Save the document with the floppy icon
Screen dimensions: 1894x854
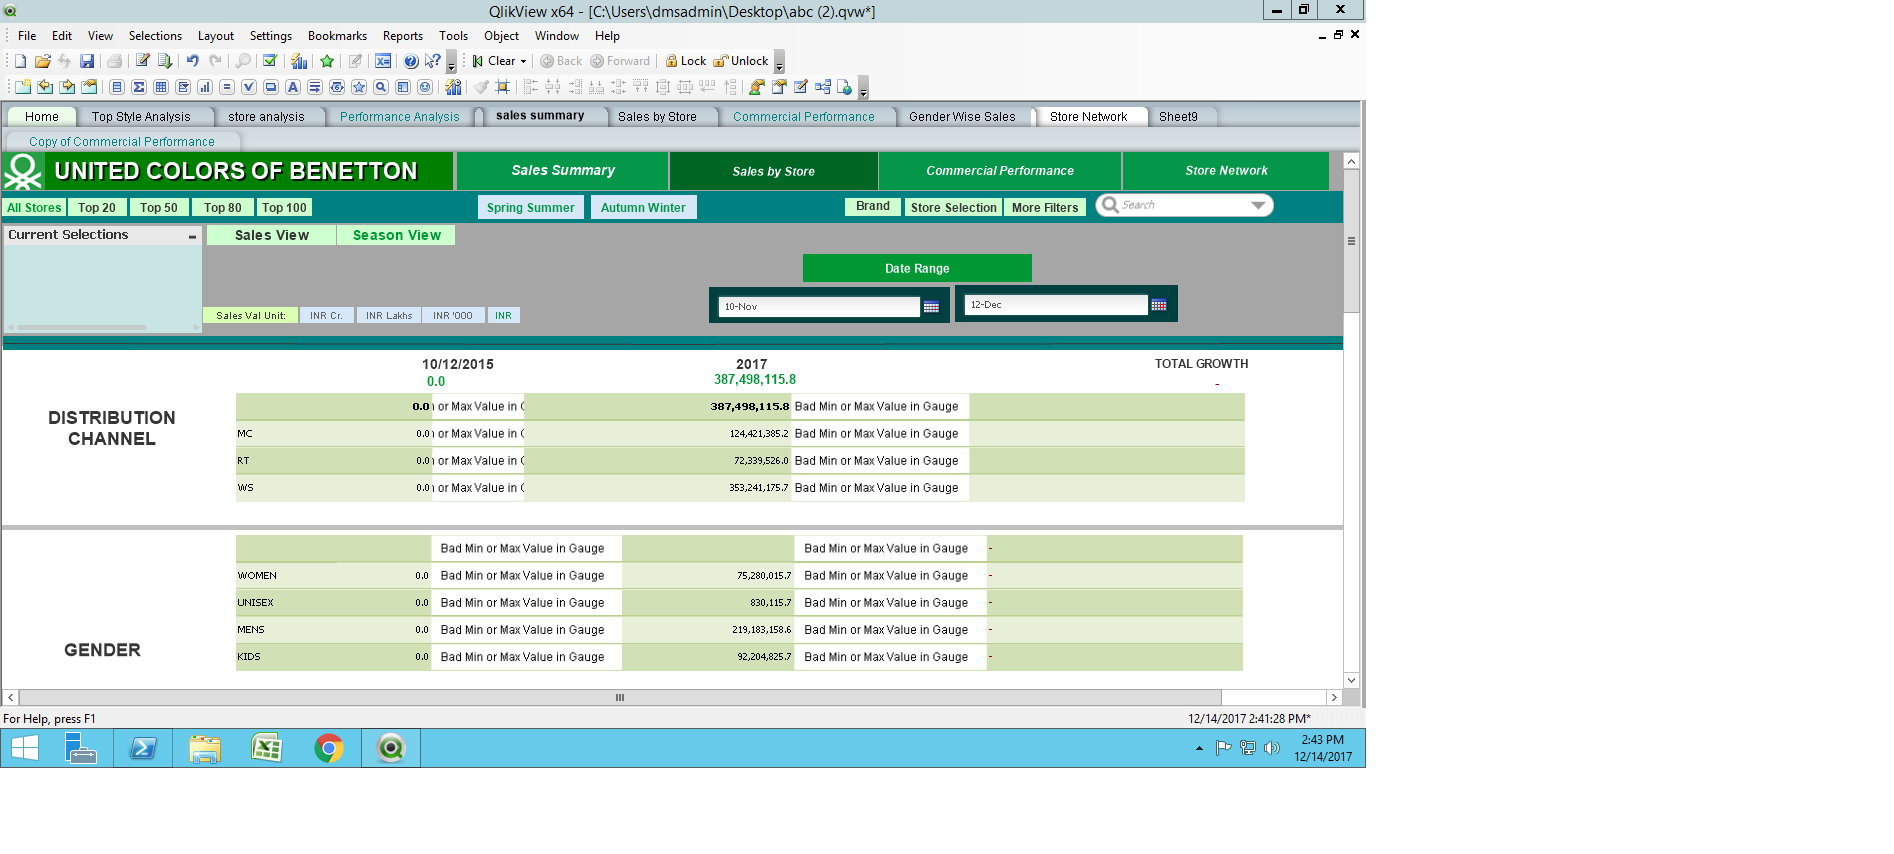[x=87, y=61]
